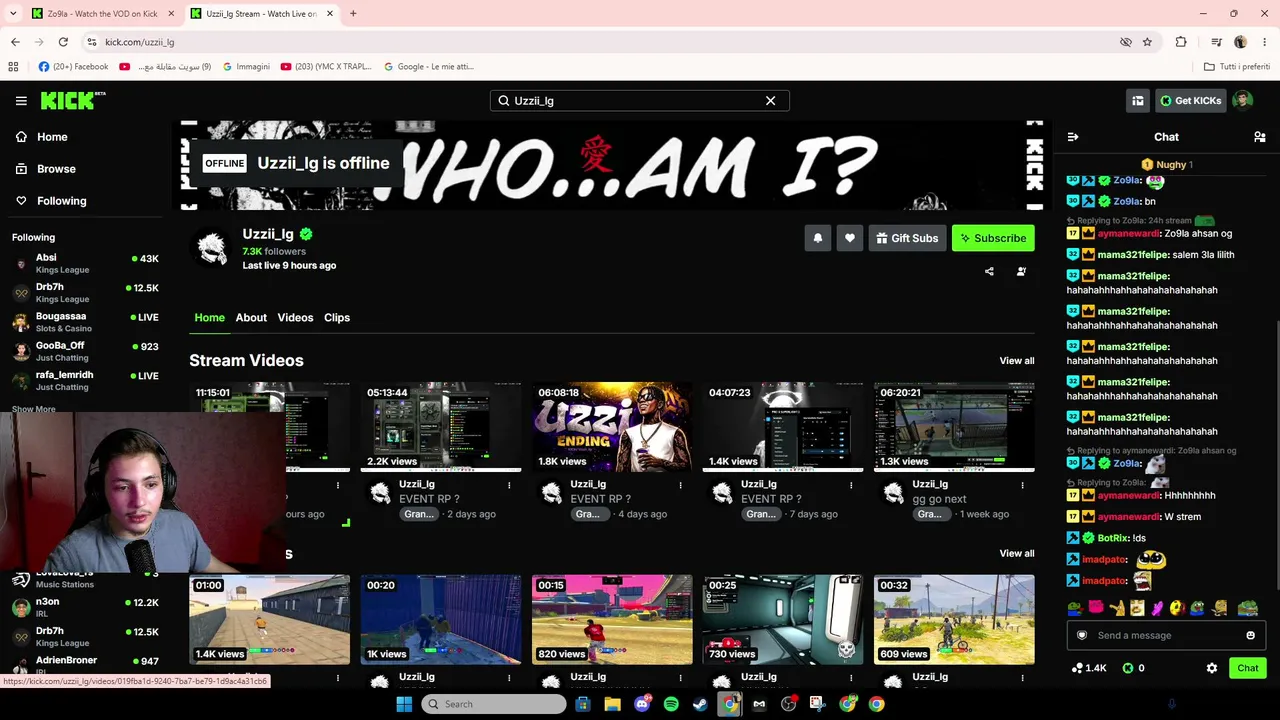Open Spotify from the taskbar
1280x720 pixels.
[671, 704]
